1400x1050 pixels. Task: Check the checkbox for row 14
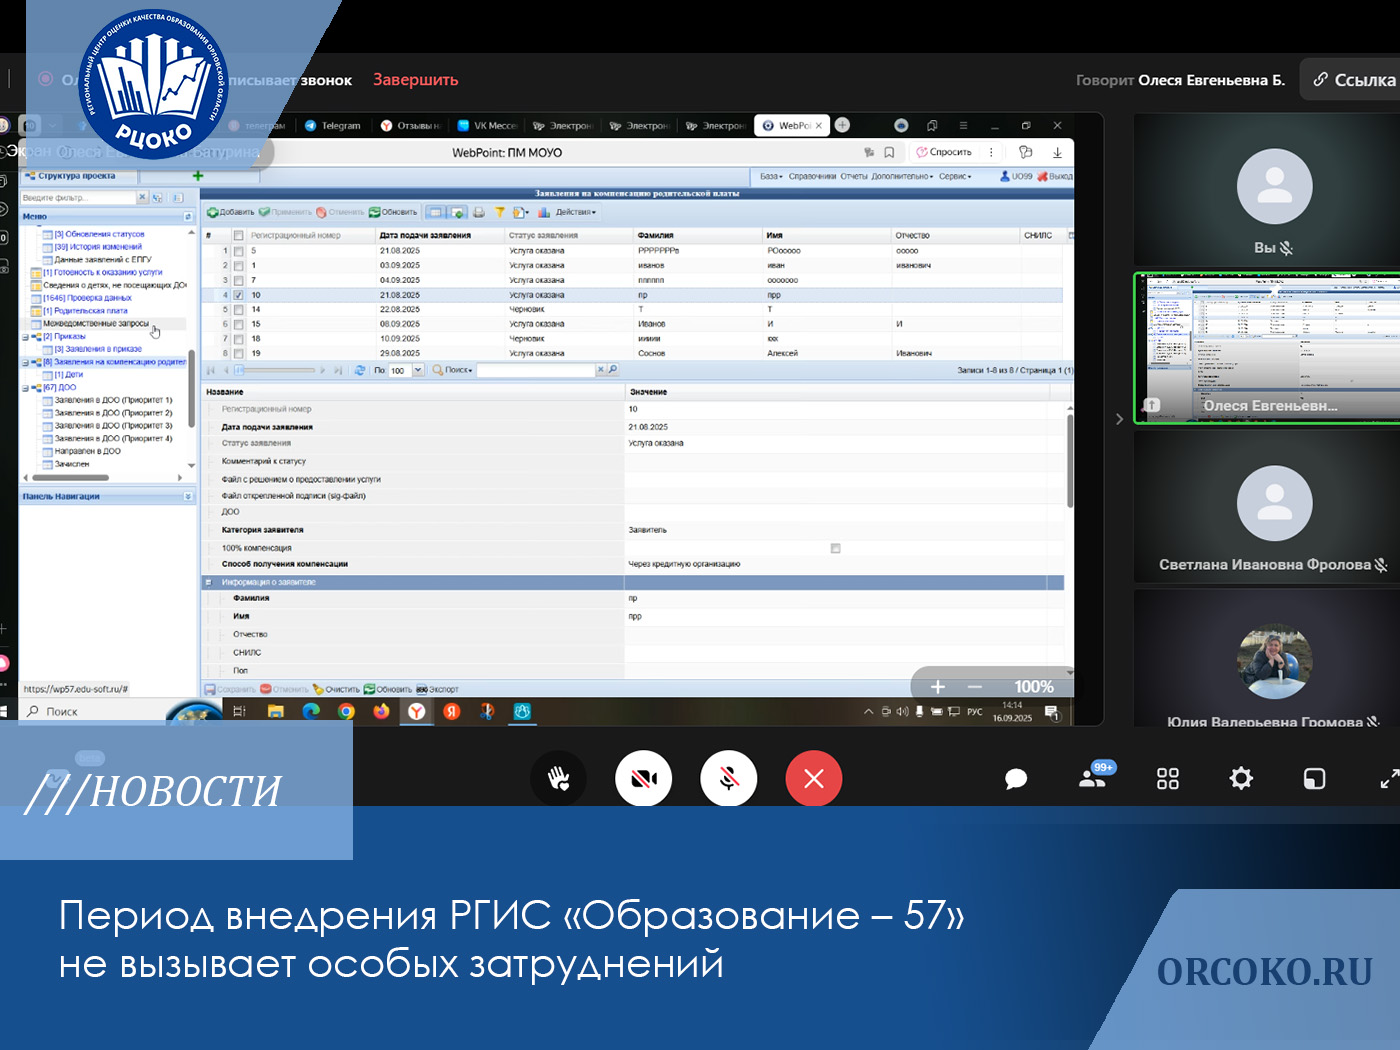[x=238, y=310]
